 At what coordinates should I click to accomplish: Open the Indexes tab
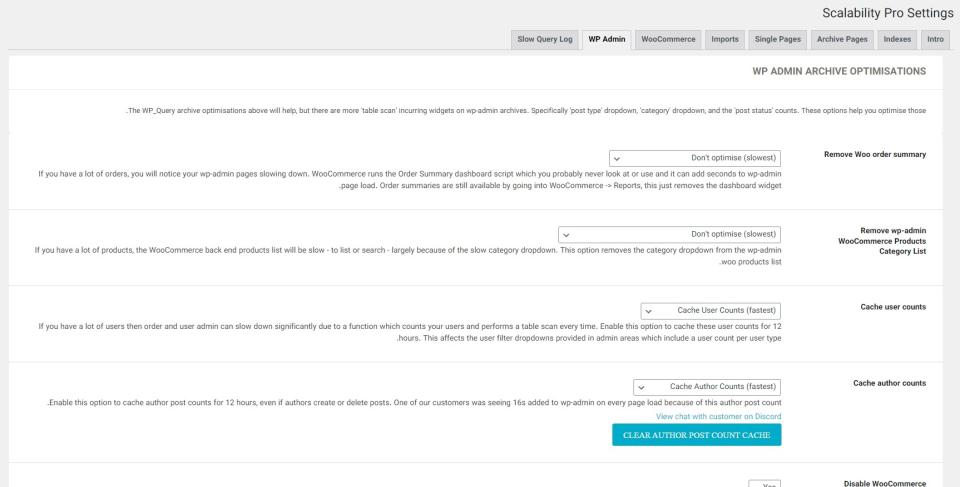[897, 39]
